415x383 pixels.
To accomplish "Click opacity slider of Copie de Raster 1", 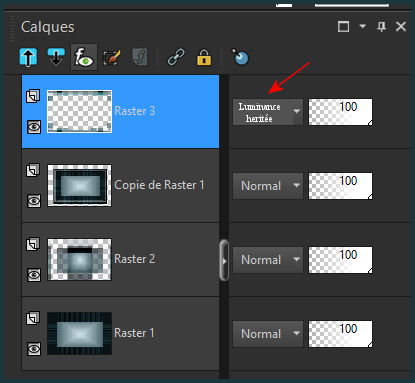I will coord(340,186).
